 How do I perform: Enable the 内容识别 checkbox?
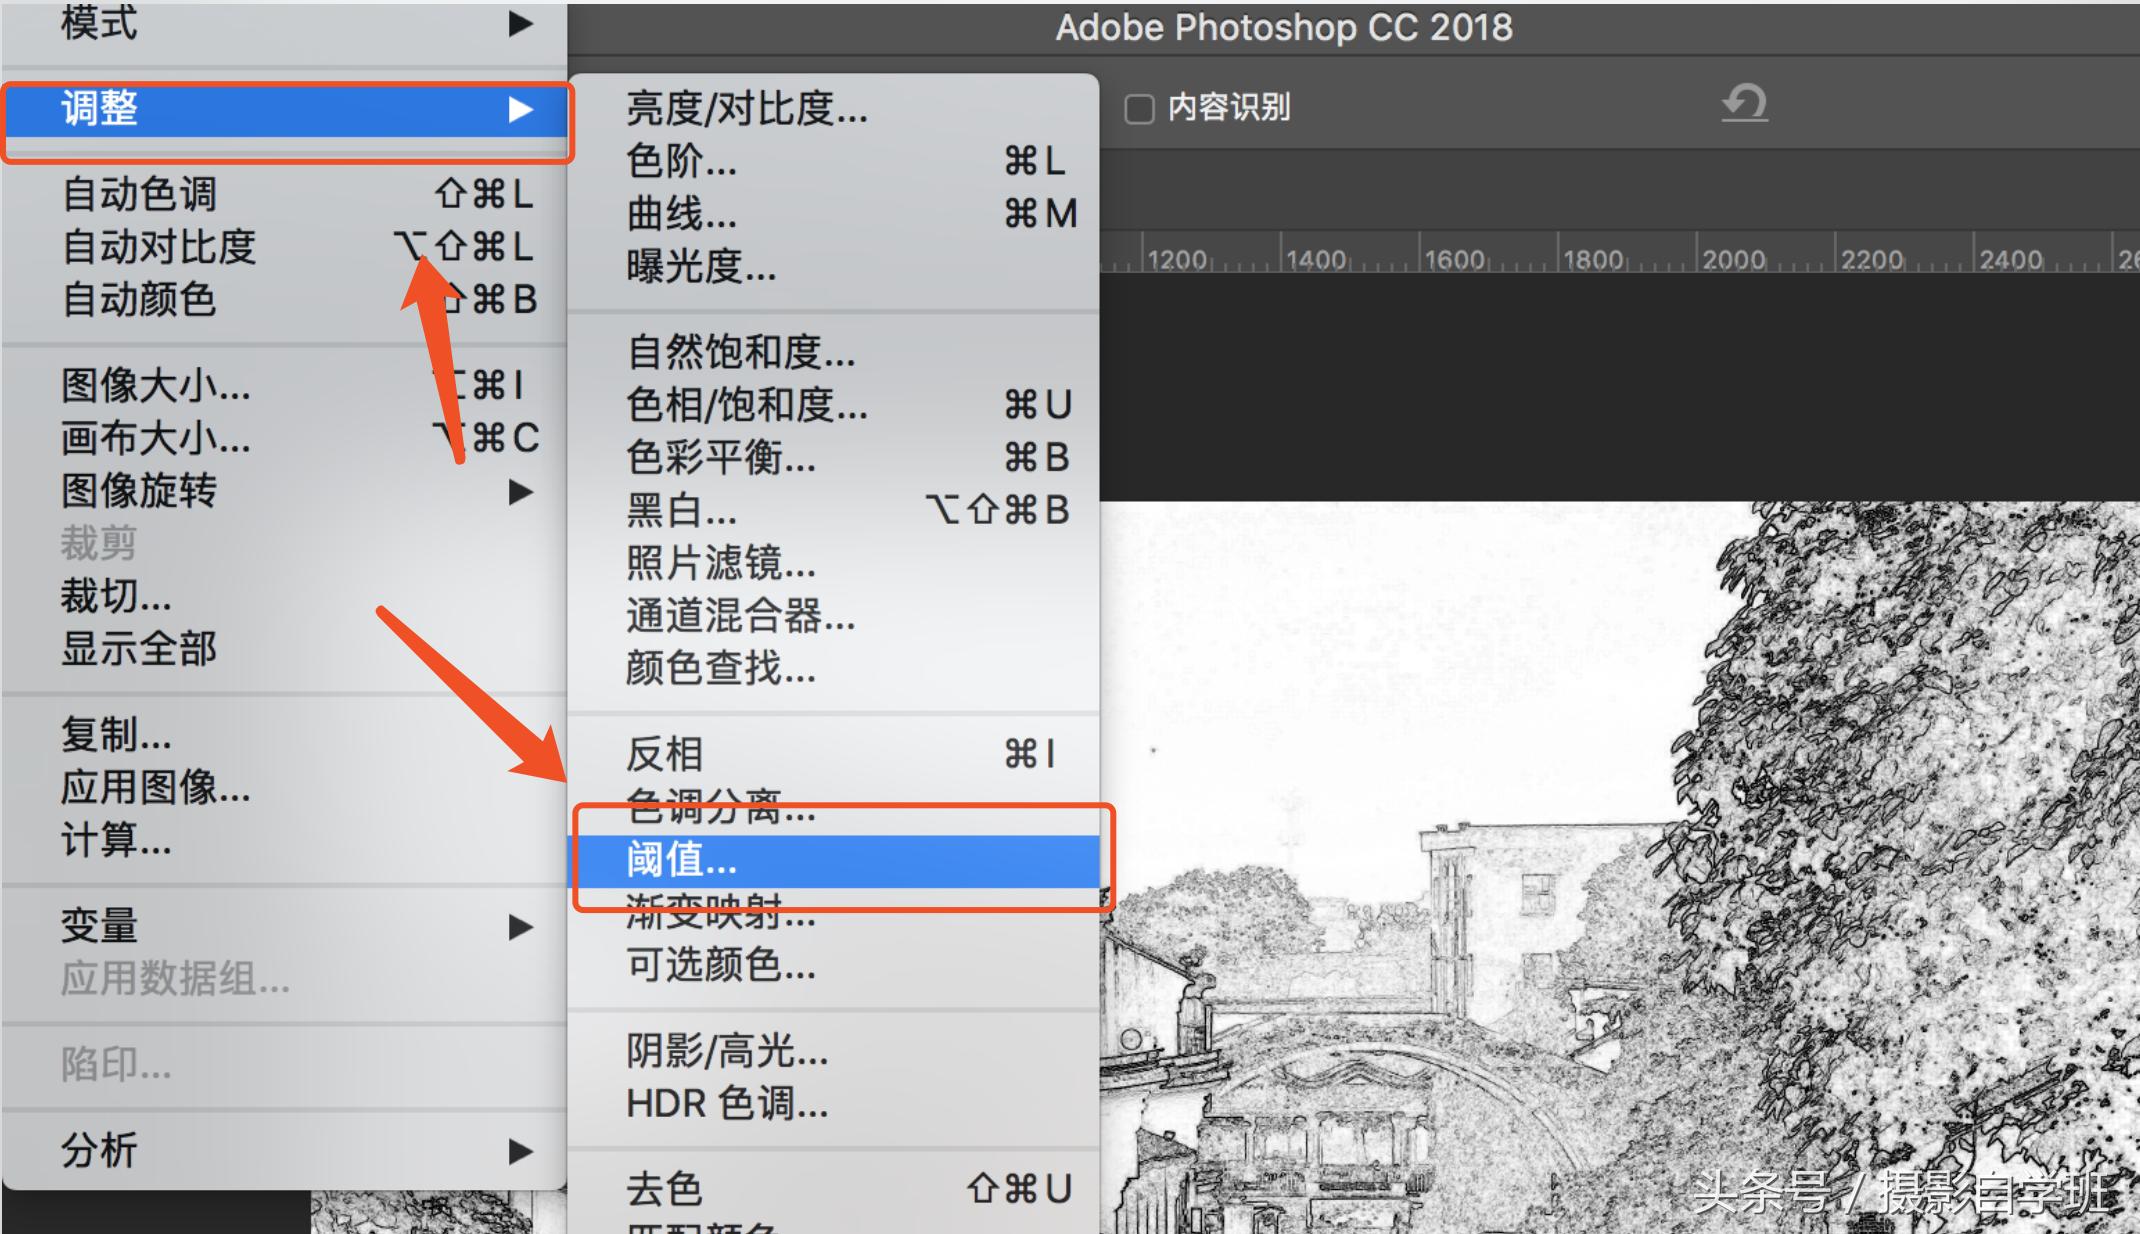(1139, 107)
